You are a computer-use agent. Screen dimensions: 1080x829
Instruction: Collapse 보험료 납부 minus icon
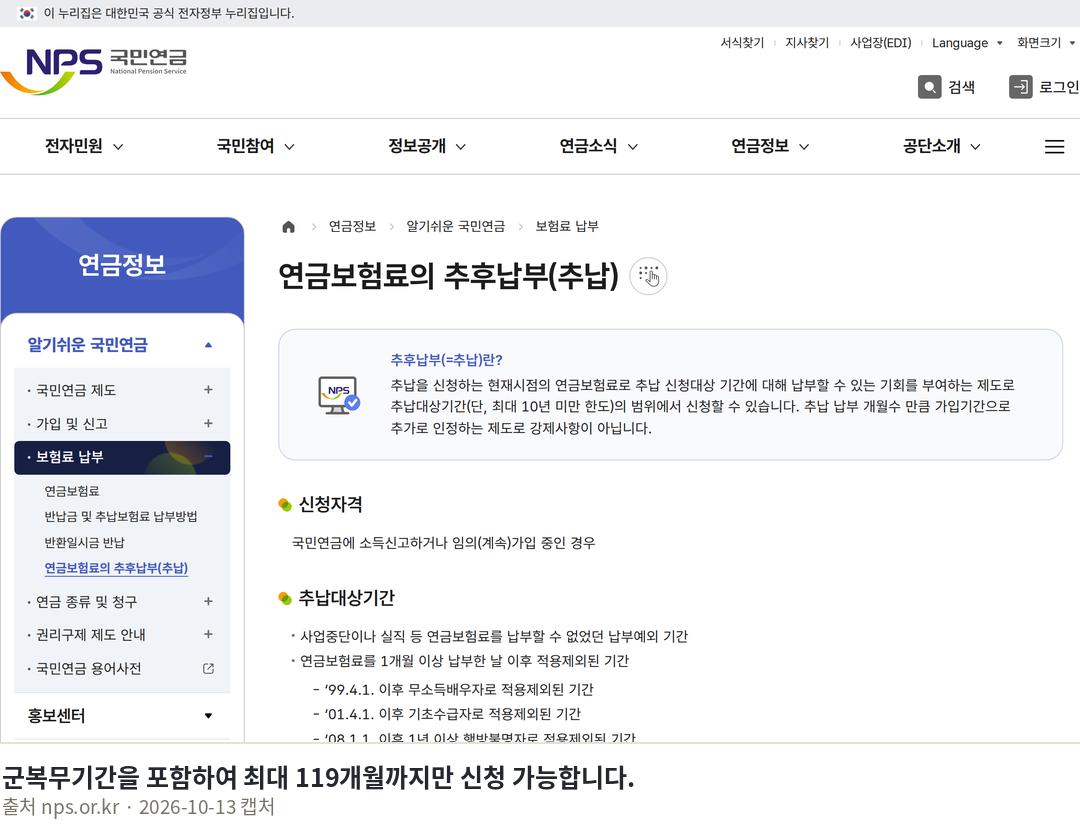click(x=208, y=457)
